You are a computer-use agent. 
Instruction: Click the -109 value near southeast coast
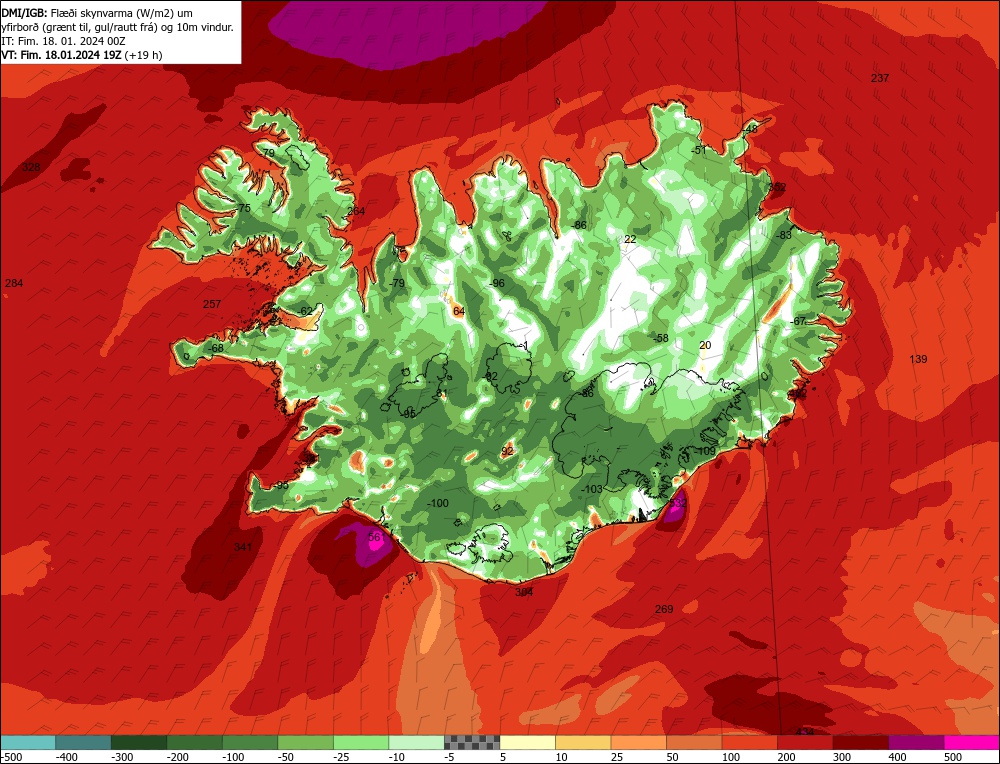[705, 451]
